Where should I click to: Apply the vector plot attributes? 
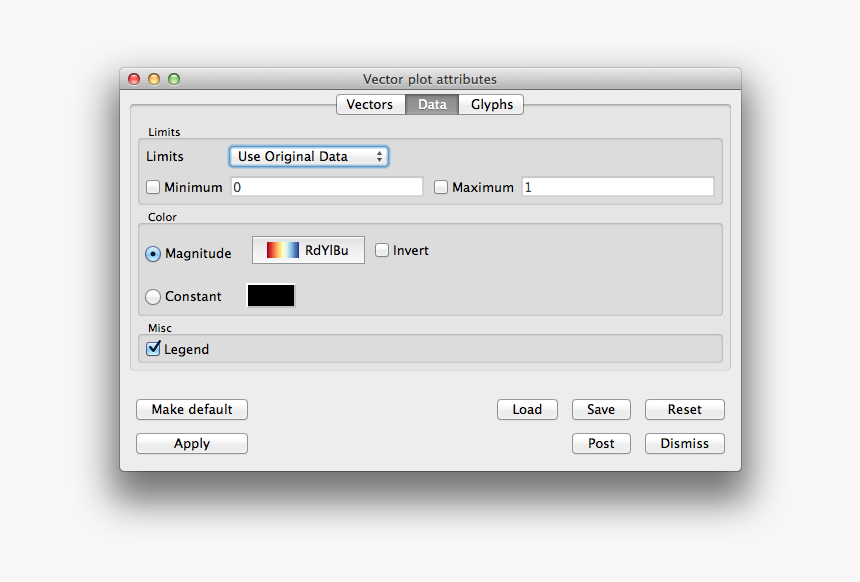[x=191, y=443]
